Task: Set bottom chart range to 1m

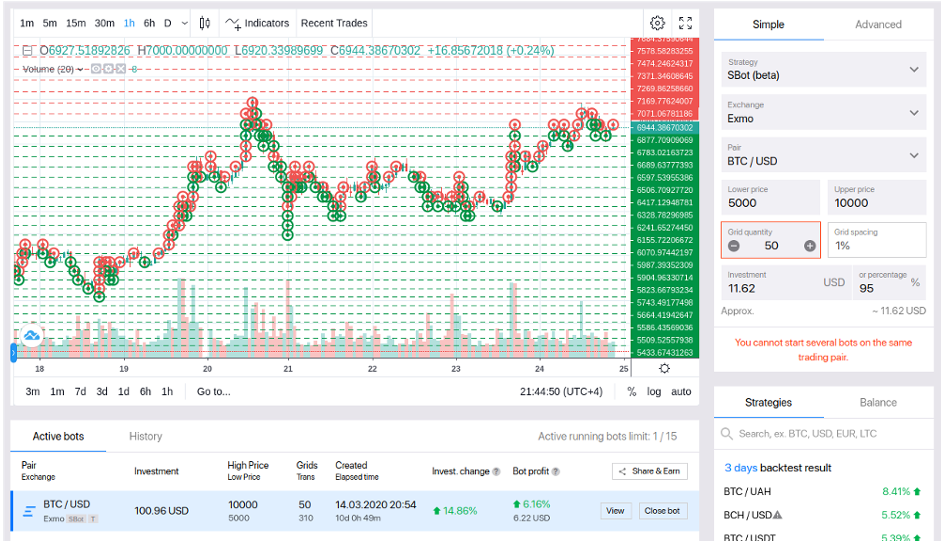Action: coord(57,391)
